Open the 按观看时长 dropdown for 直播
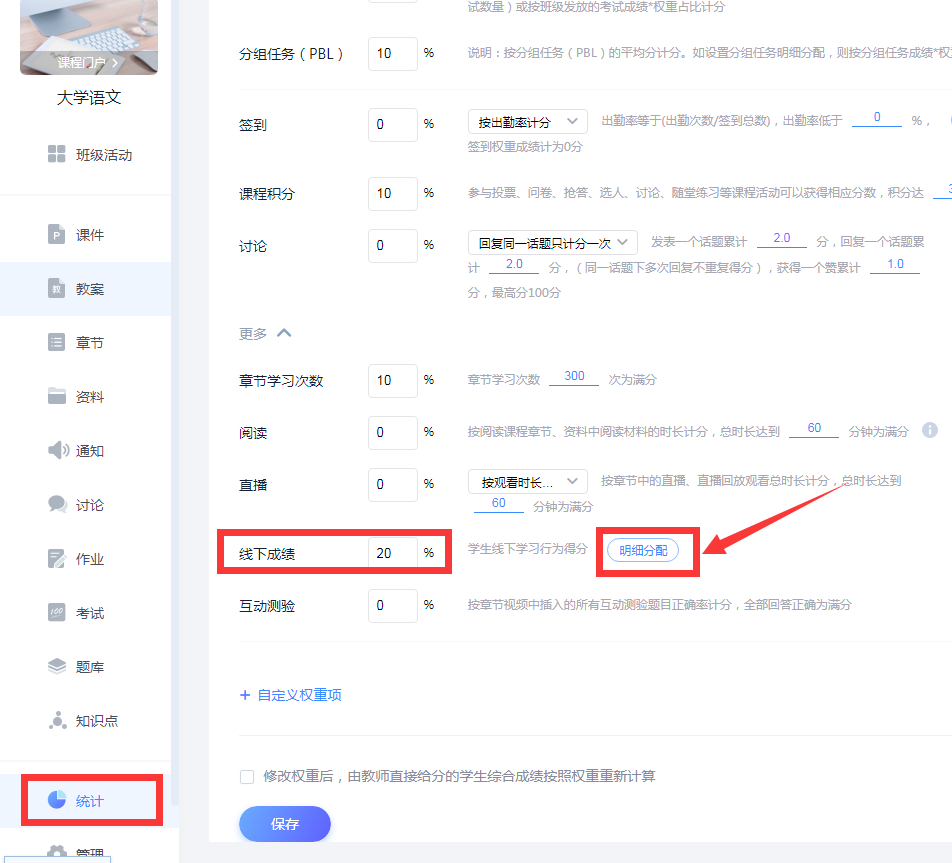Viewport: 952px width, 863px height. [527, 482]
